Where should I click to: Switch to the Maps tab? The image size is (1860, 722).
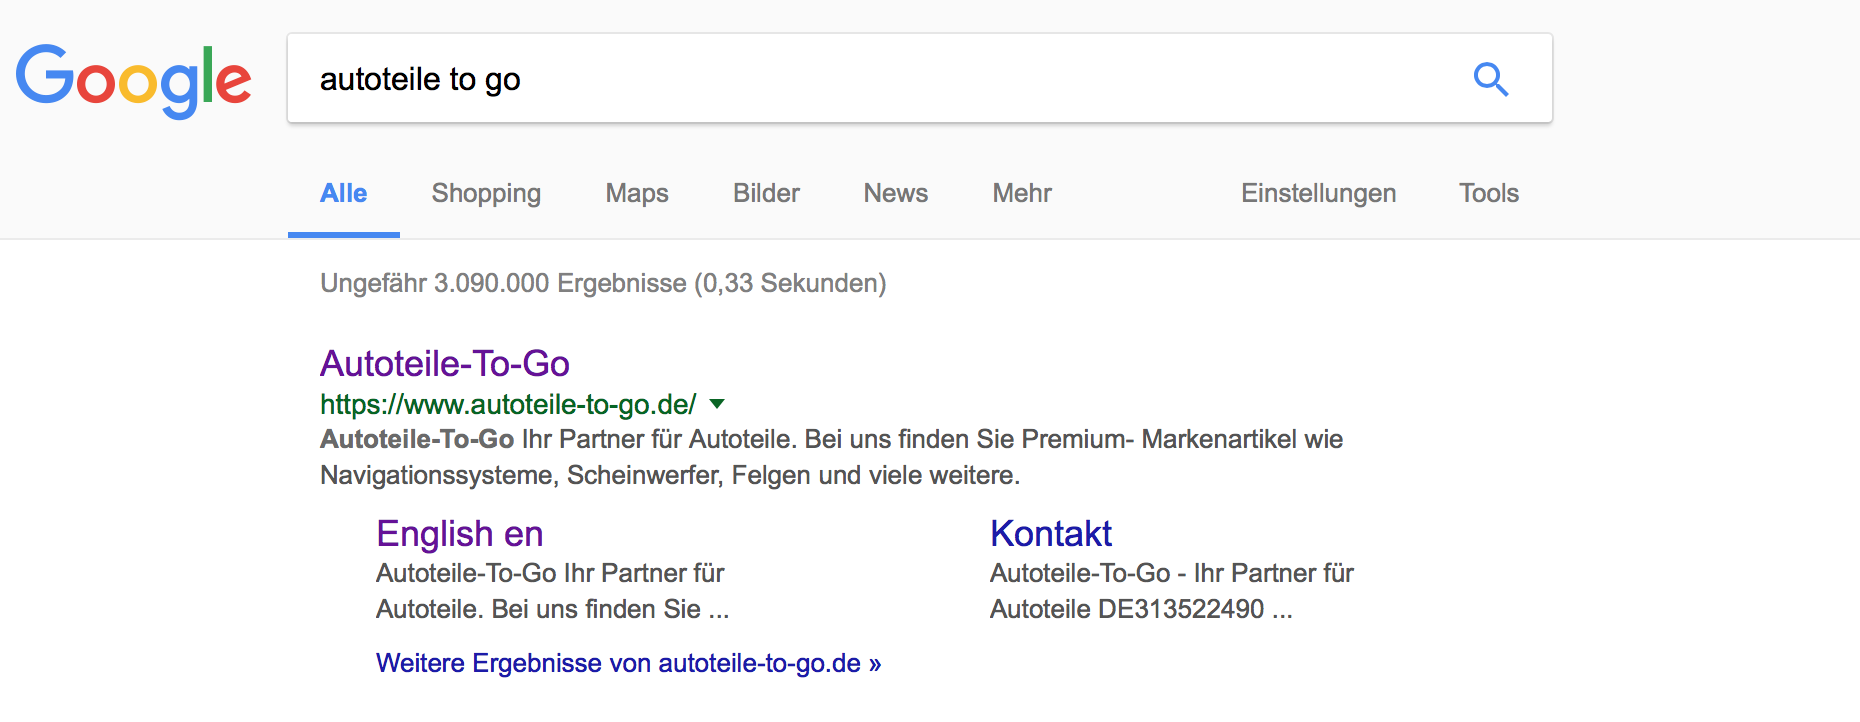636,193
